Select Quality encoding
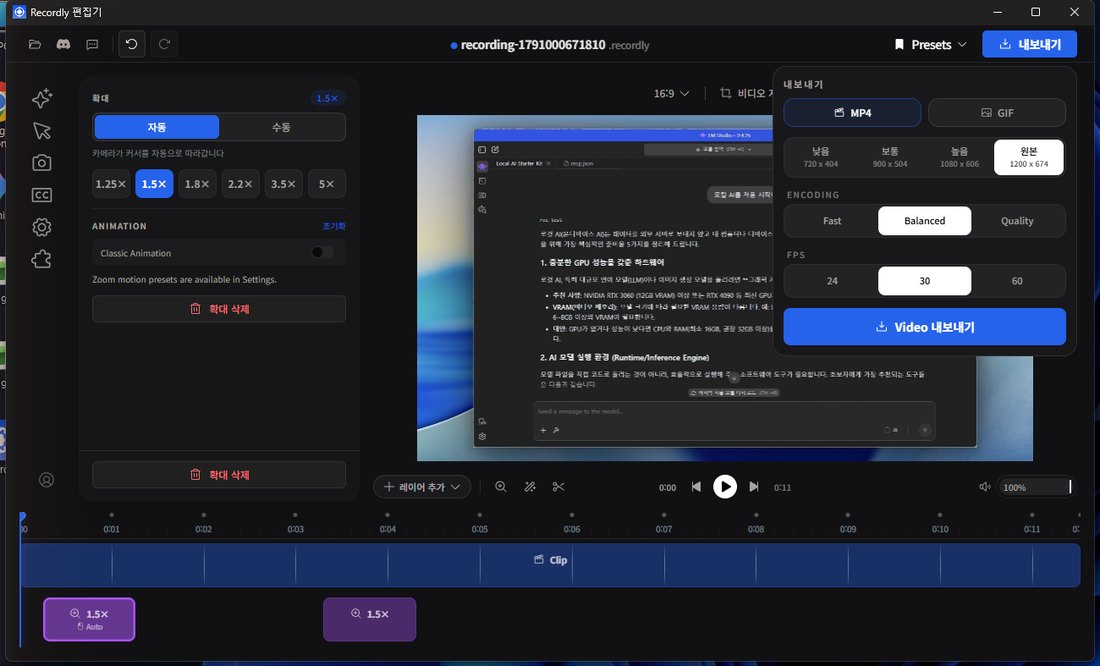Screen dimensions: 1100x666 [1017, 220]
